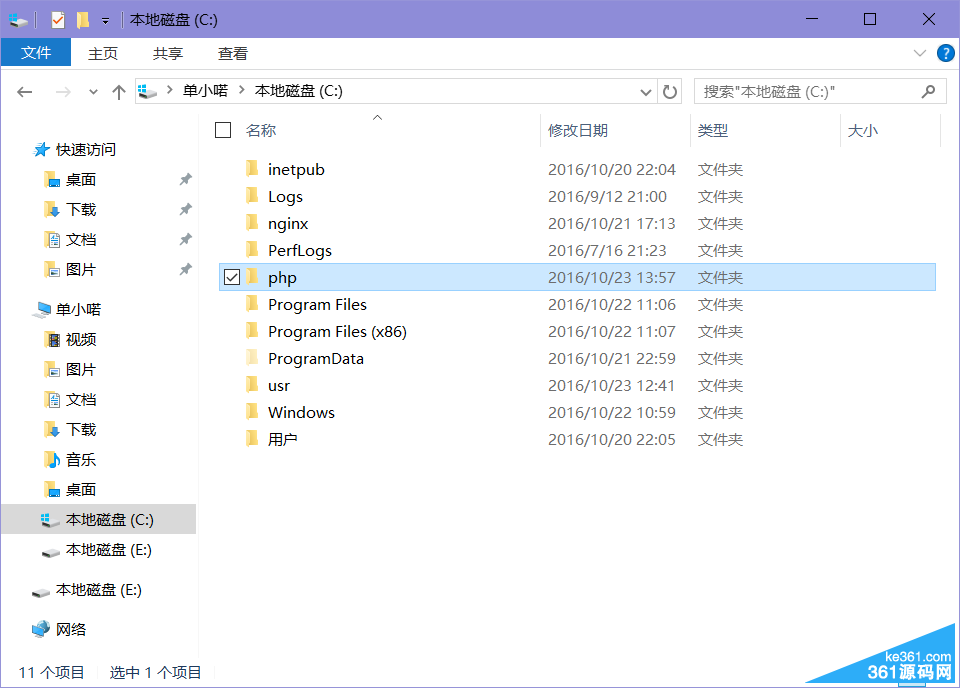Select the Program Files (x86) folder icon

coord(252,331)
